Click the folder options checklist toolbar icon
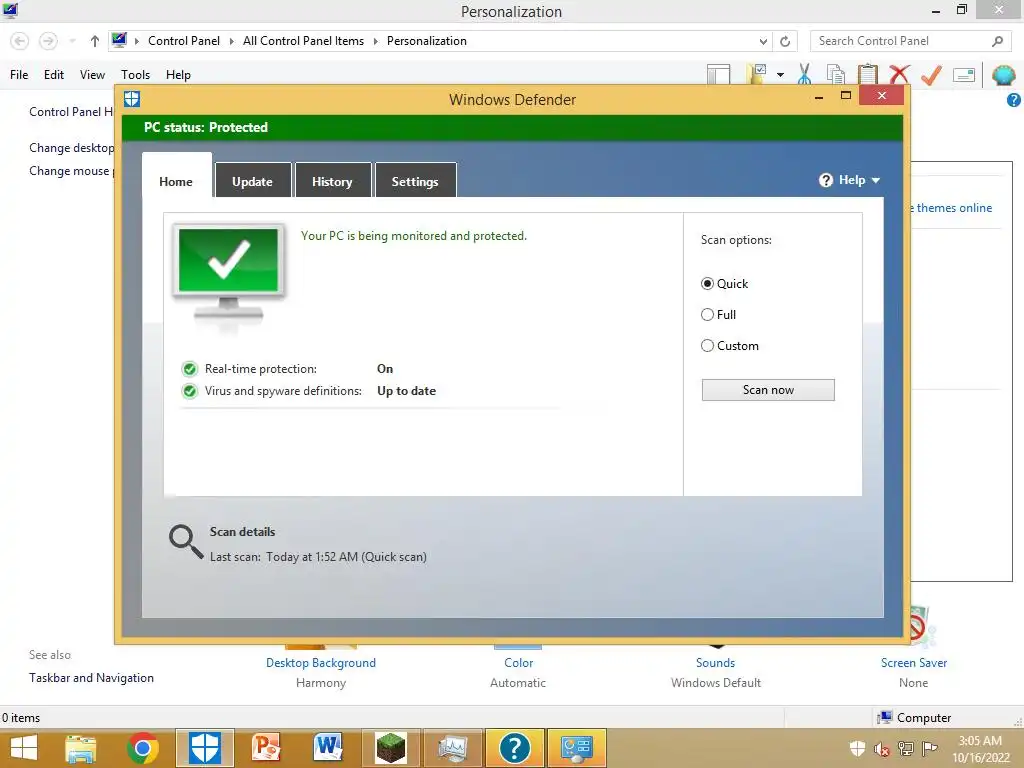Image resolution: width=1024 pixels, height=768 pixels. [757, 74]
